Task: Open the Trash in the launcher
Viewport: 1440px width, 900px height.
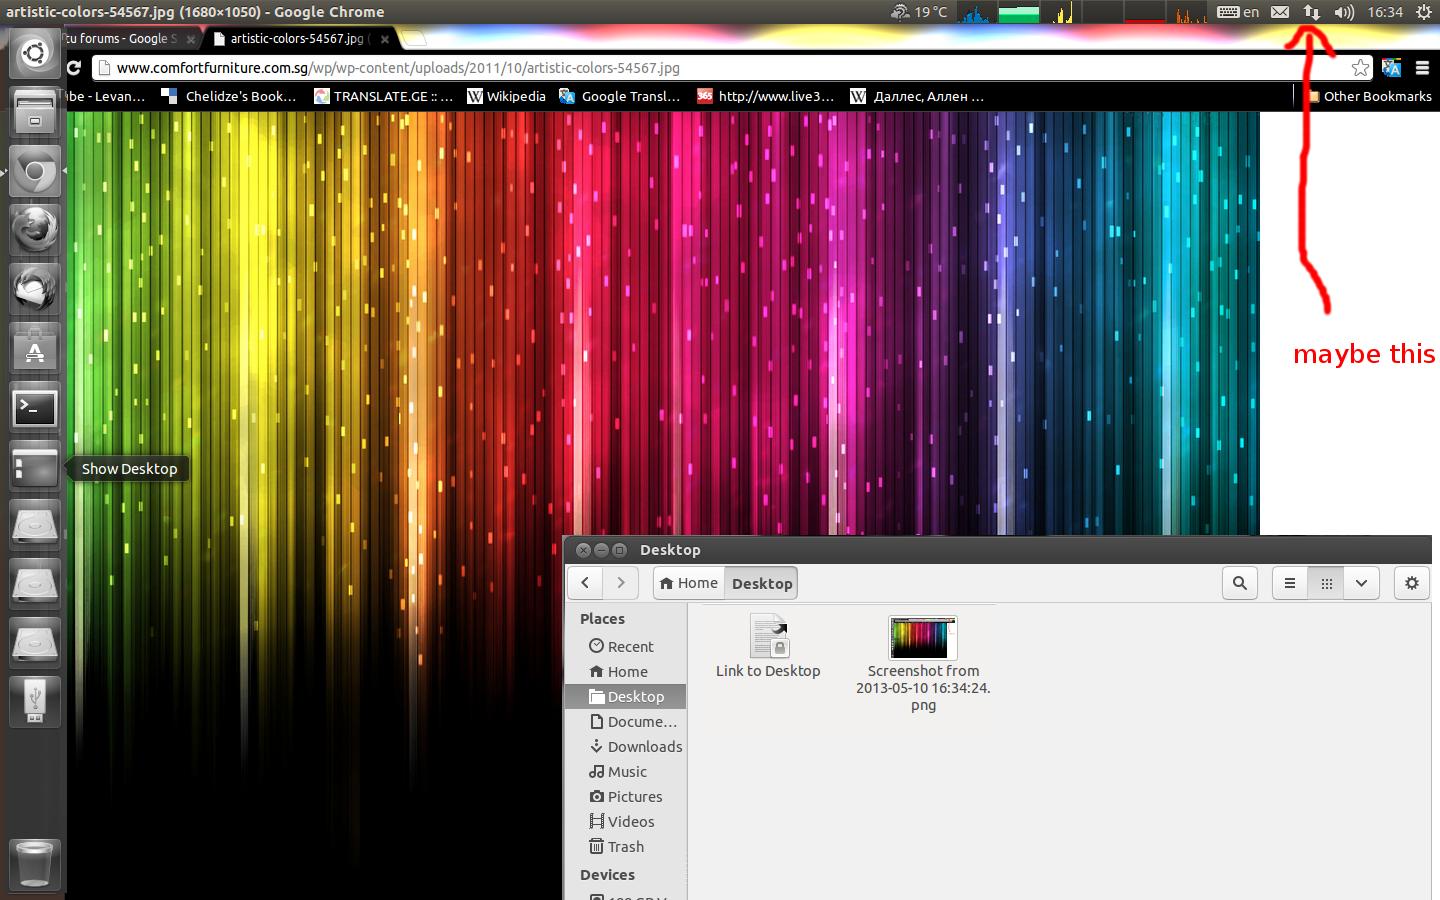Action: point(34,863)
